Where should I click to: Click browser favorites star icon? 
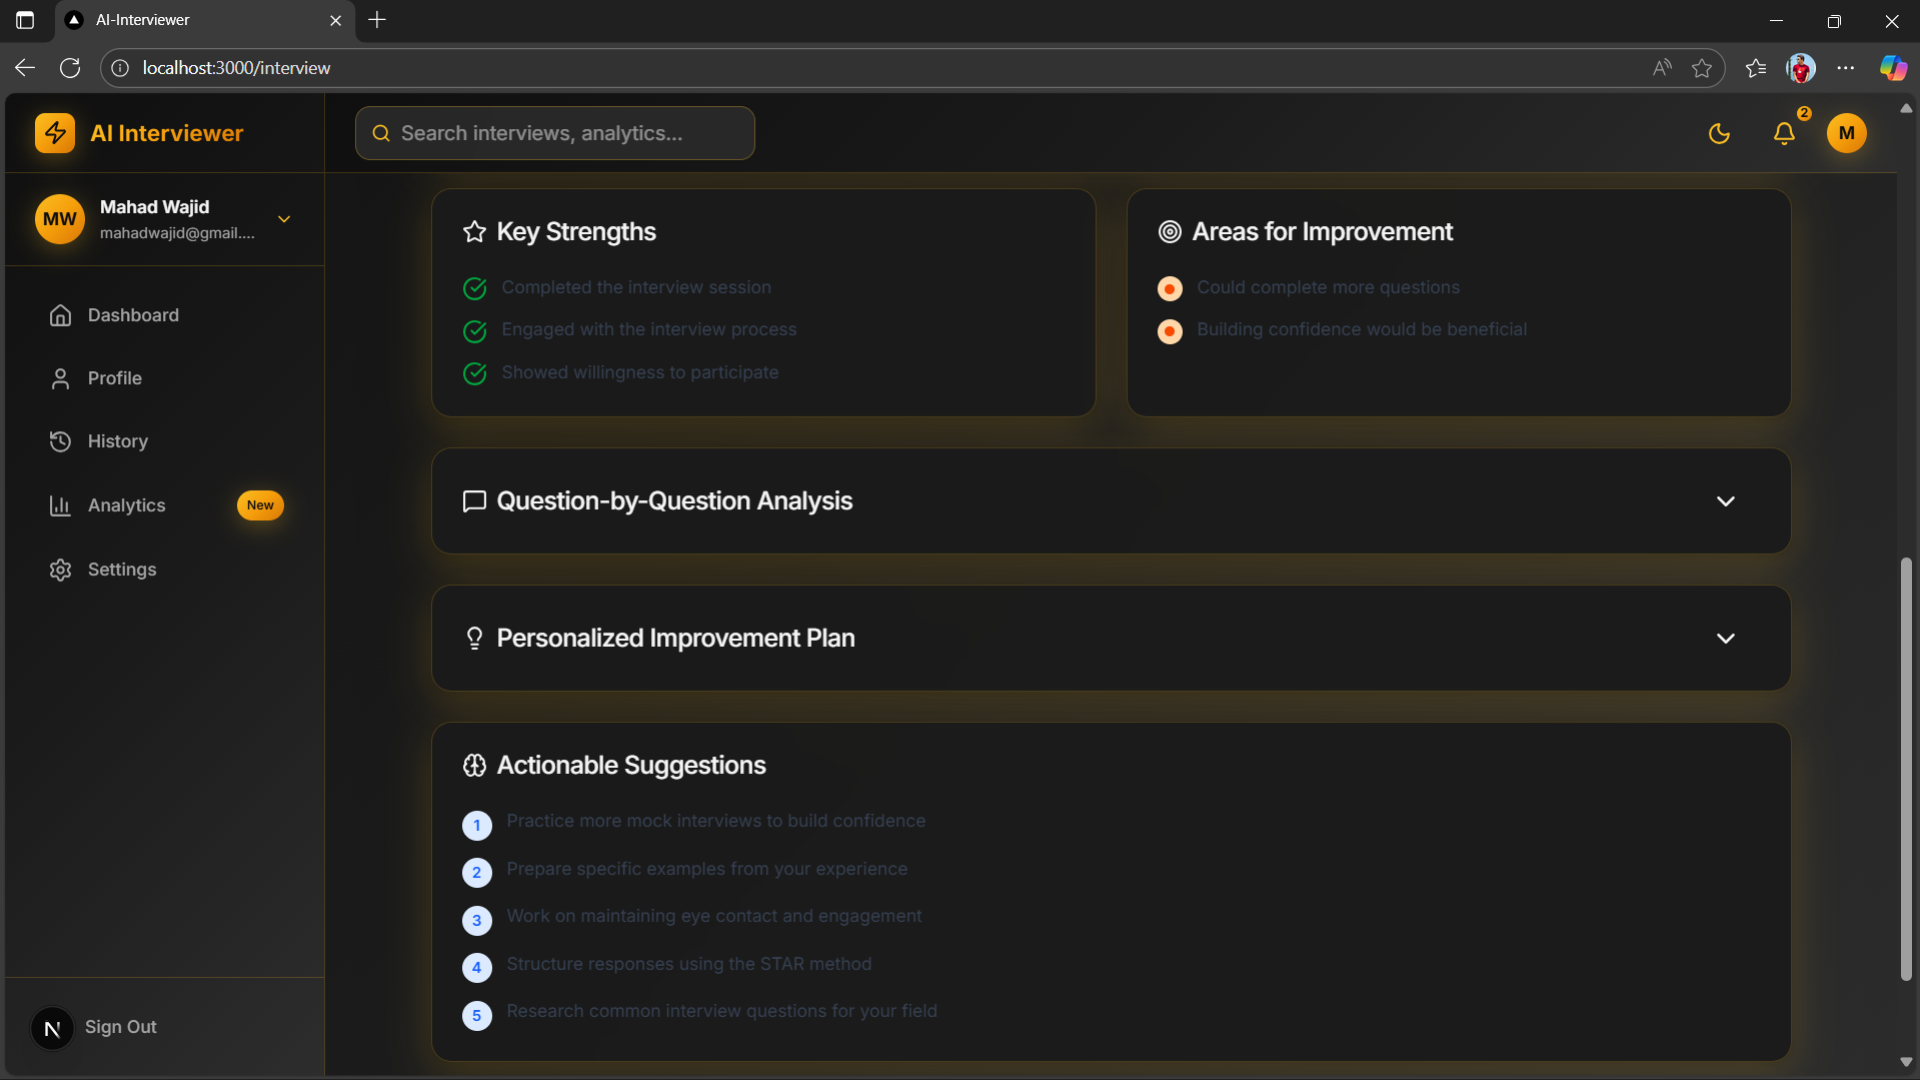coord(1701,68)
